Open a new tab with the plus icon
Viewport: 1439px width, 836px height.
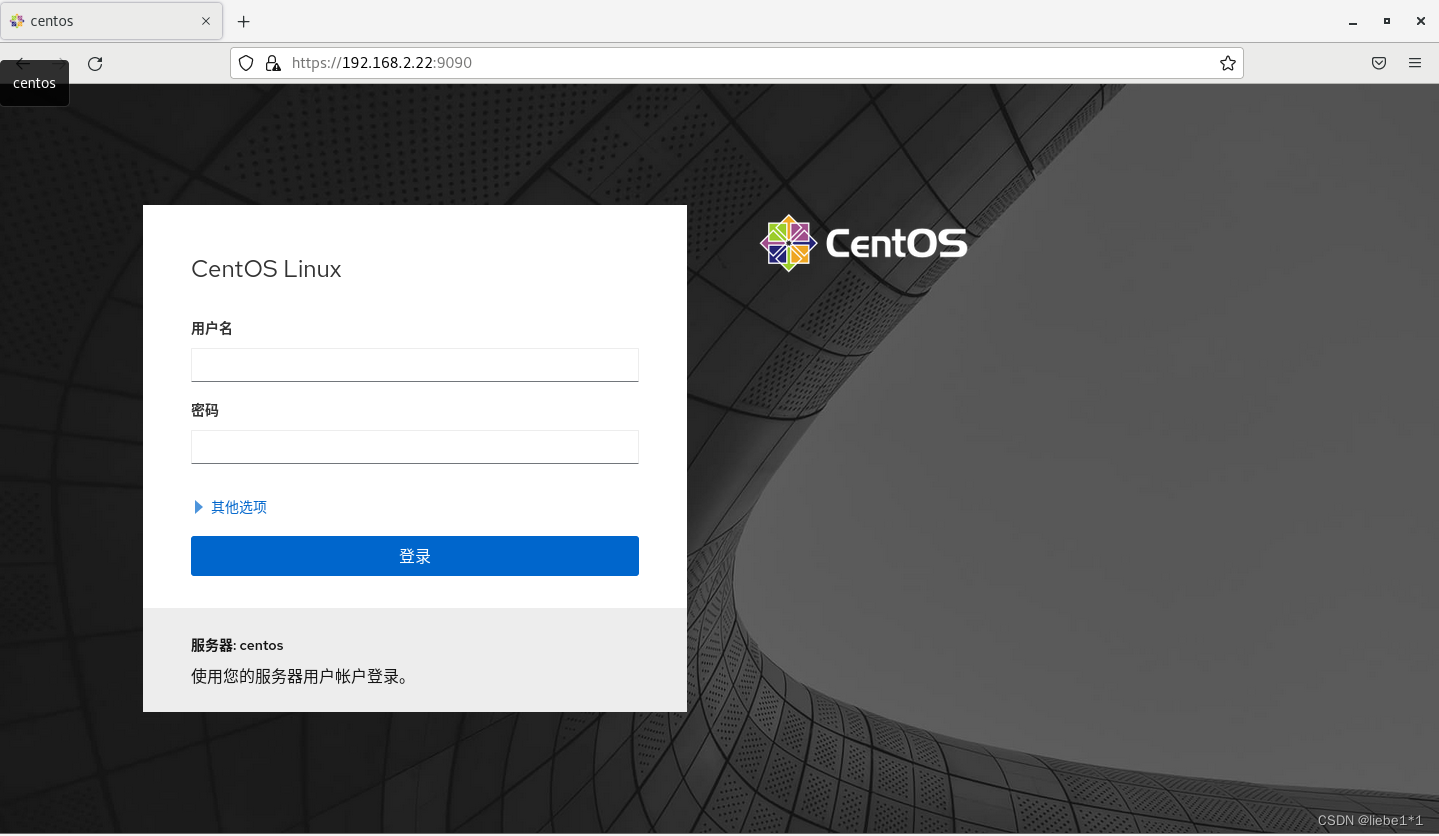tap(243, 21)
